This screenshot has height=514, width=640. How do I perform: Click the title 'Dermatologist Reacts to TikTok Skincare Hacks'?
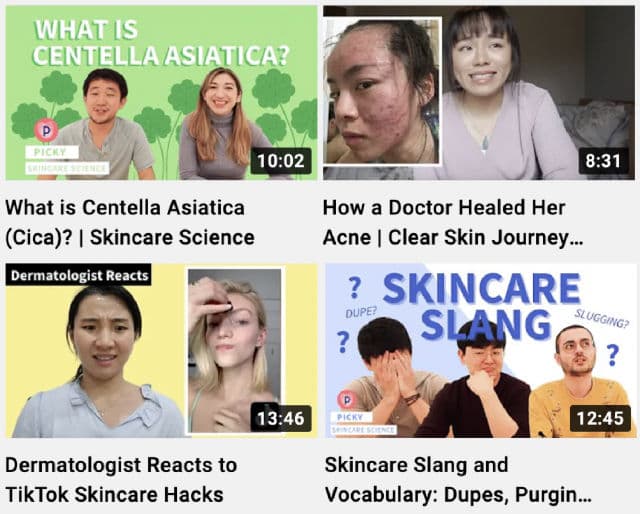click(121, 480)
